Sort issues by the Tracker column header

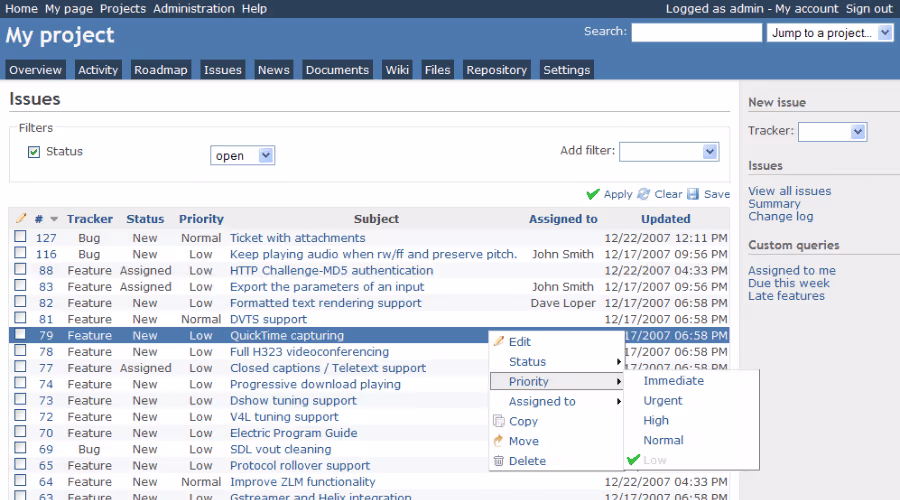(90, 219)
